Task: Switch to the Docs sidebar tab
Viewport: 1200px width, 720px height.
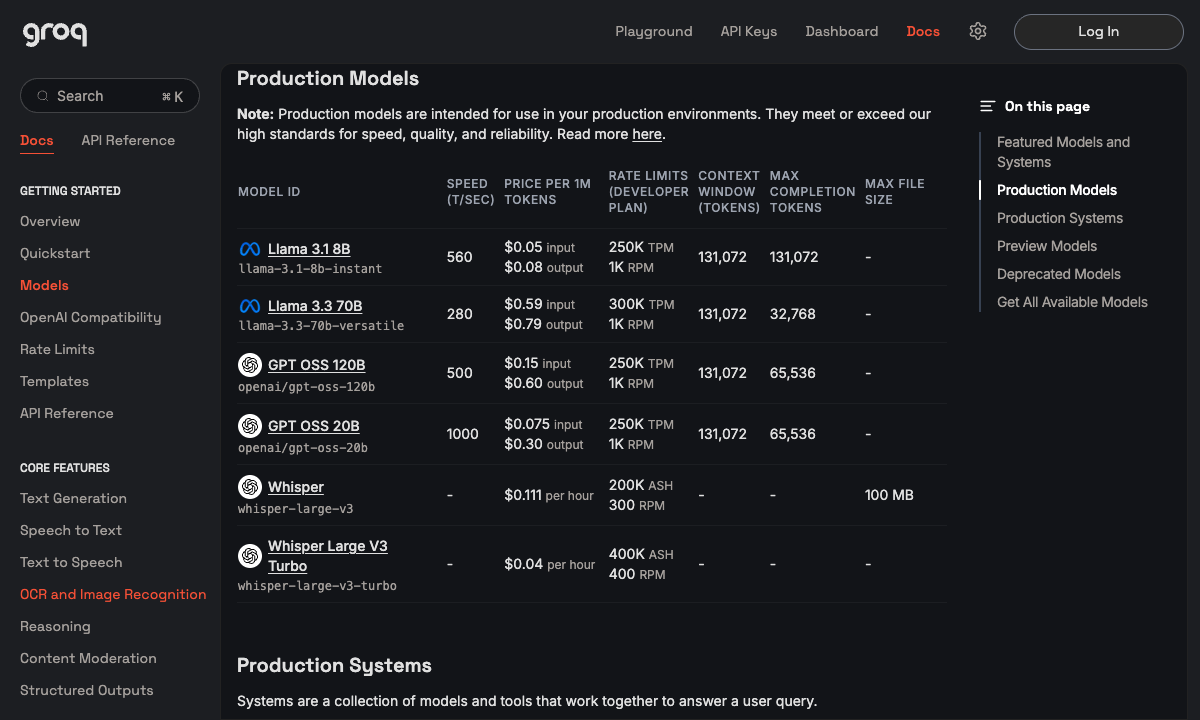Action: click(37, 140)
